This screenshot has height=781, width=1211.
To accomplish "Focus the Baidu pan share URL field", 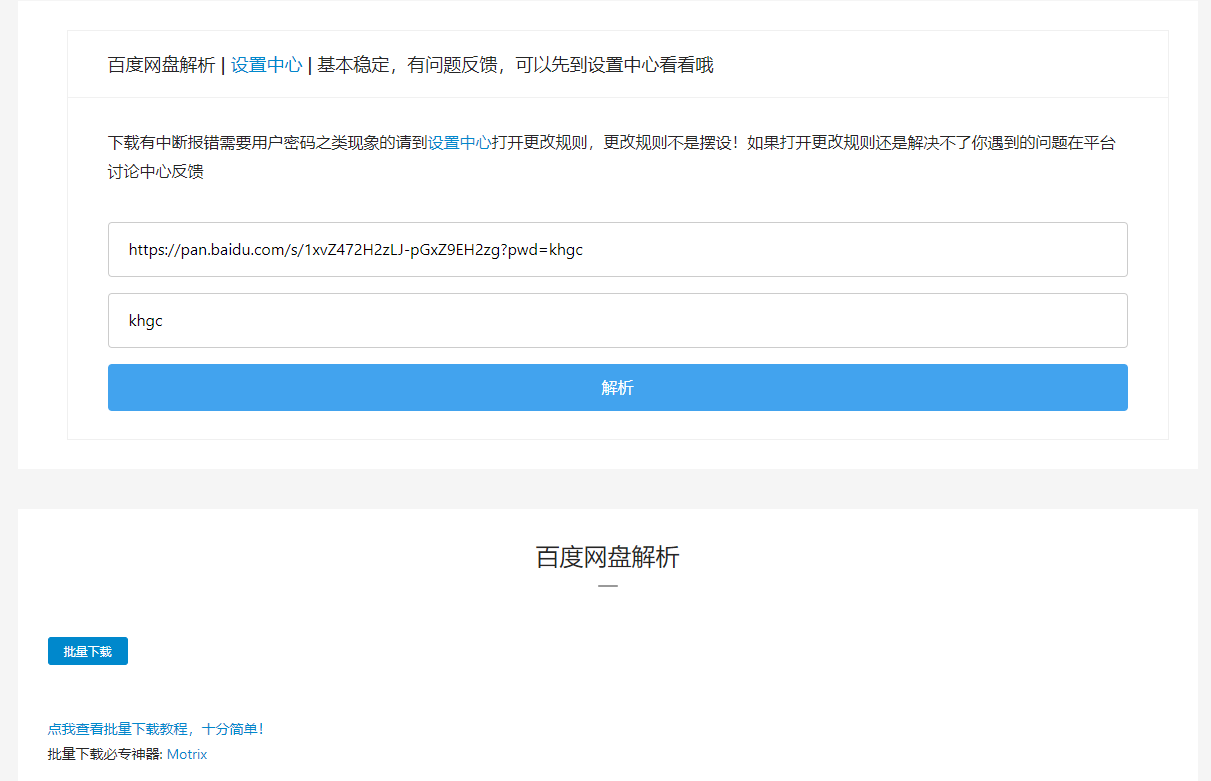I will [x=618, y=250].
